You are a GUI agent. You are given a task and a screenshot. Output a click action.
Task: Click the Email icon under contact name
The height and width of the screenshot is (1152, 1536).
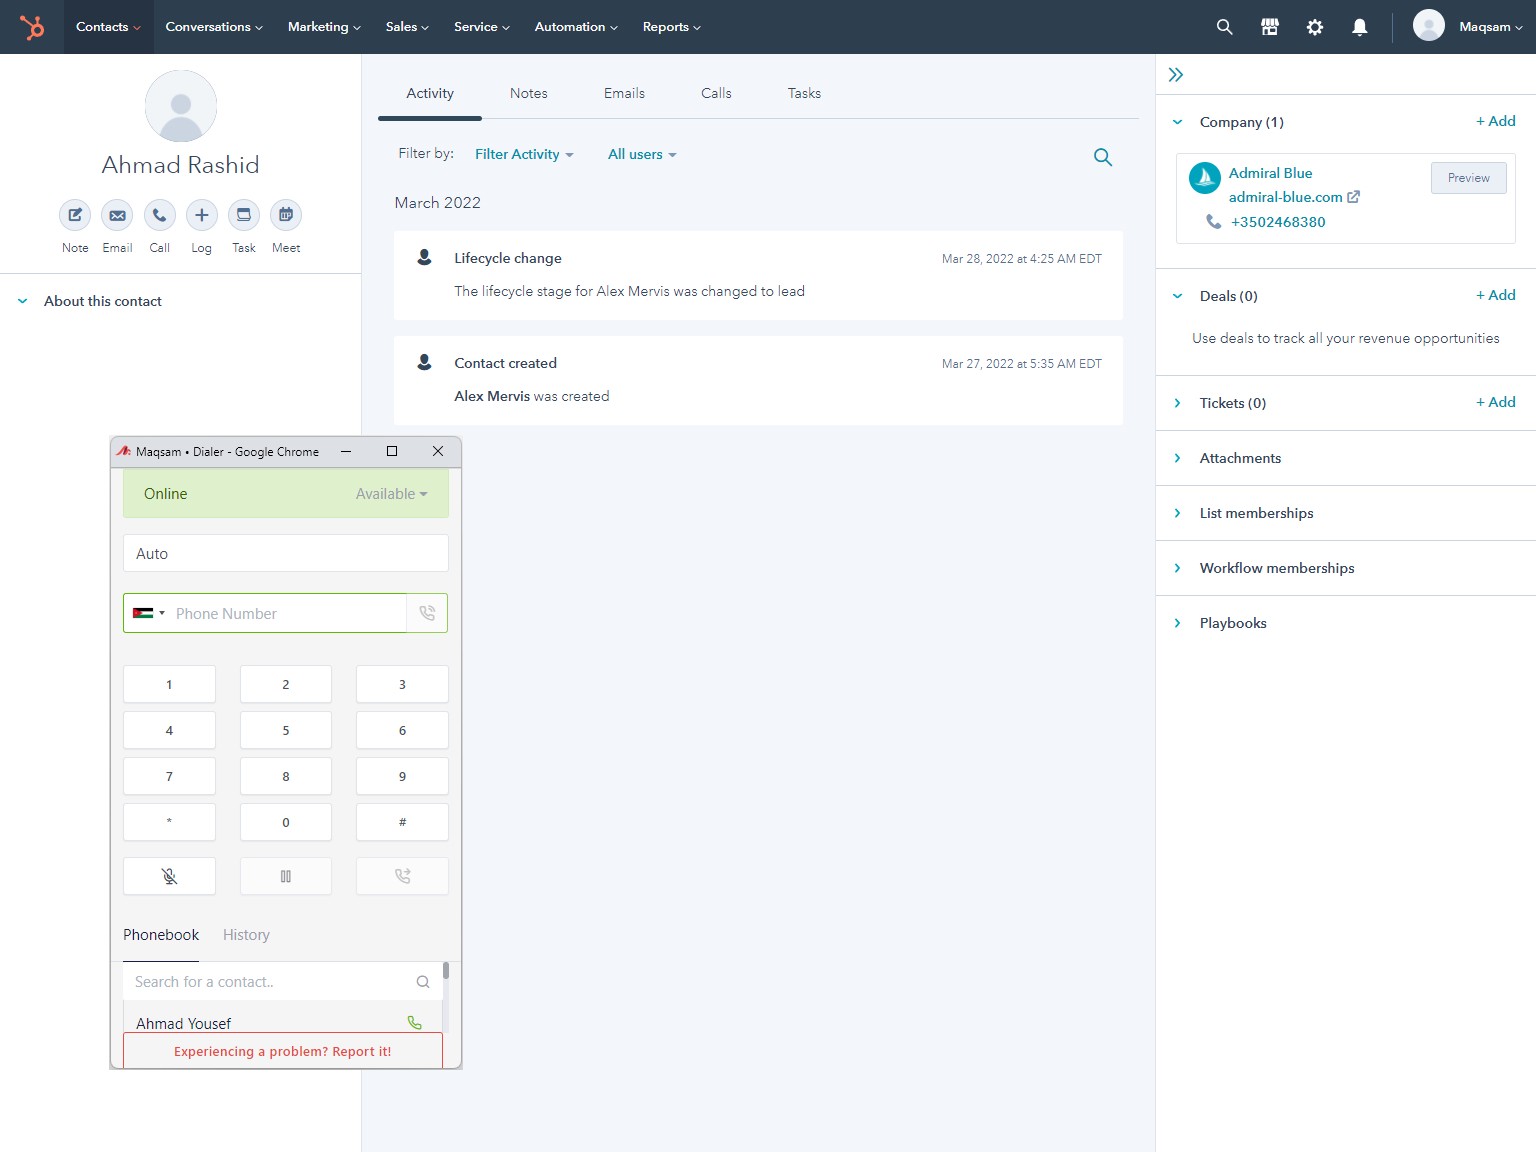point(117,215)
